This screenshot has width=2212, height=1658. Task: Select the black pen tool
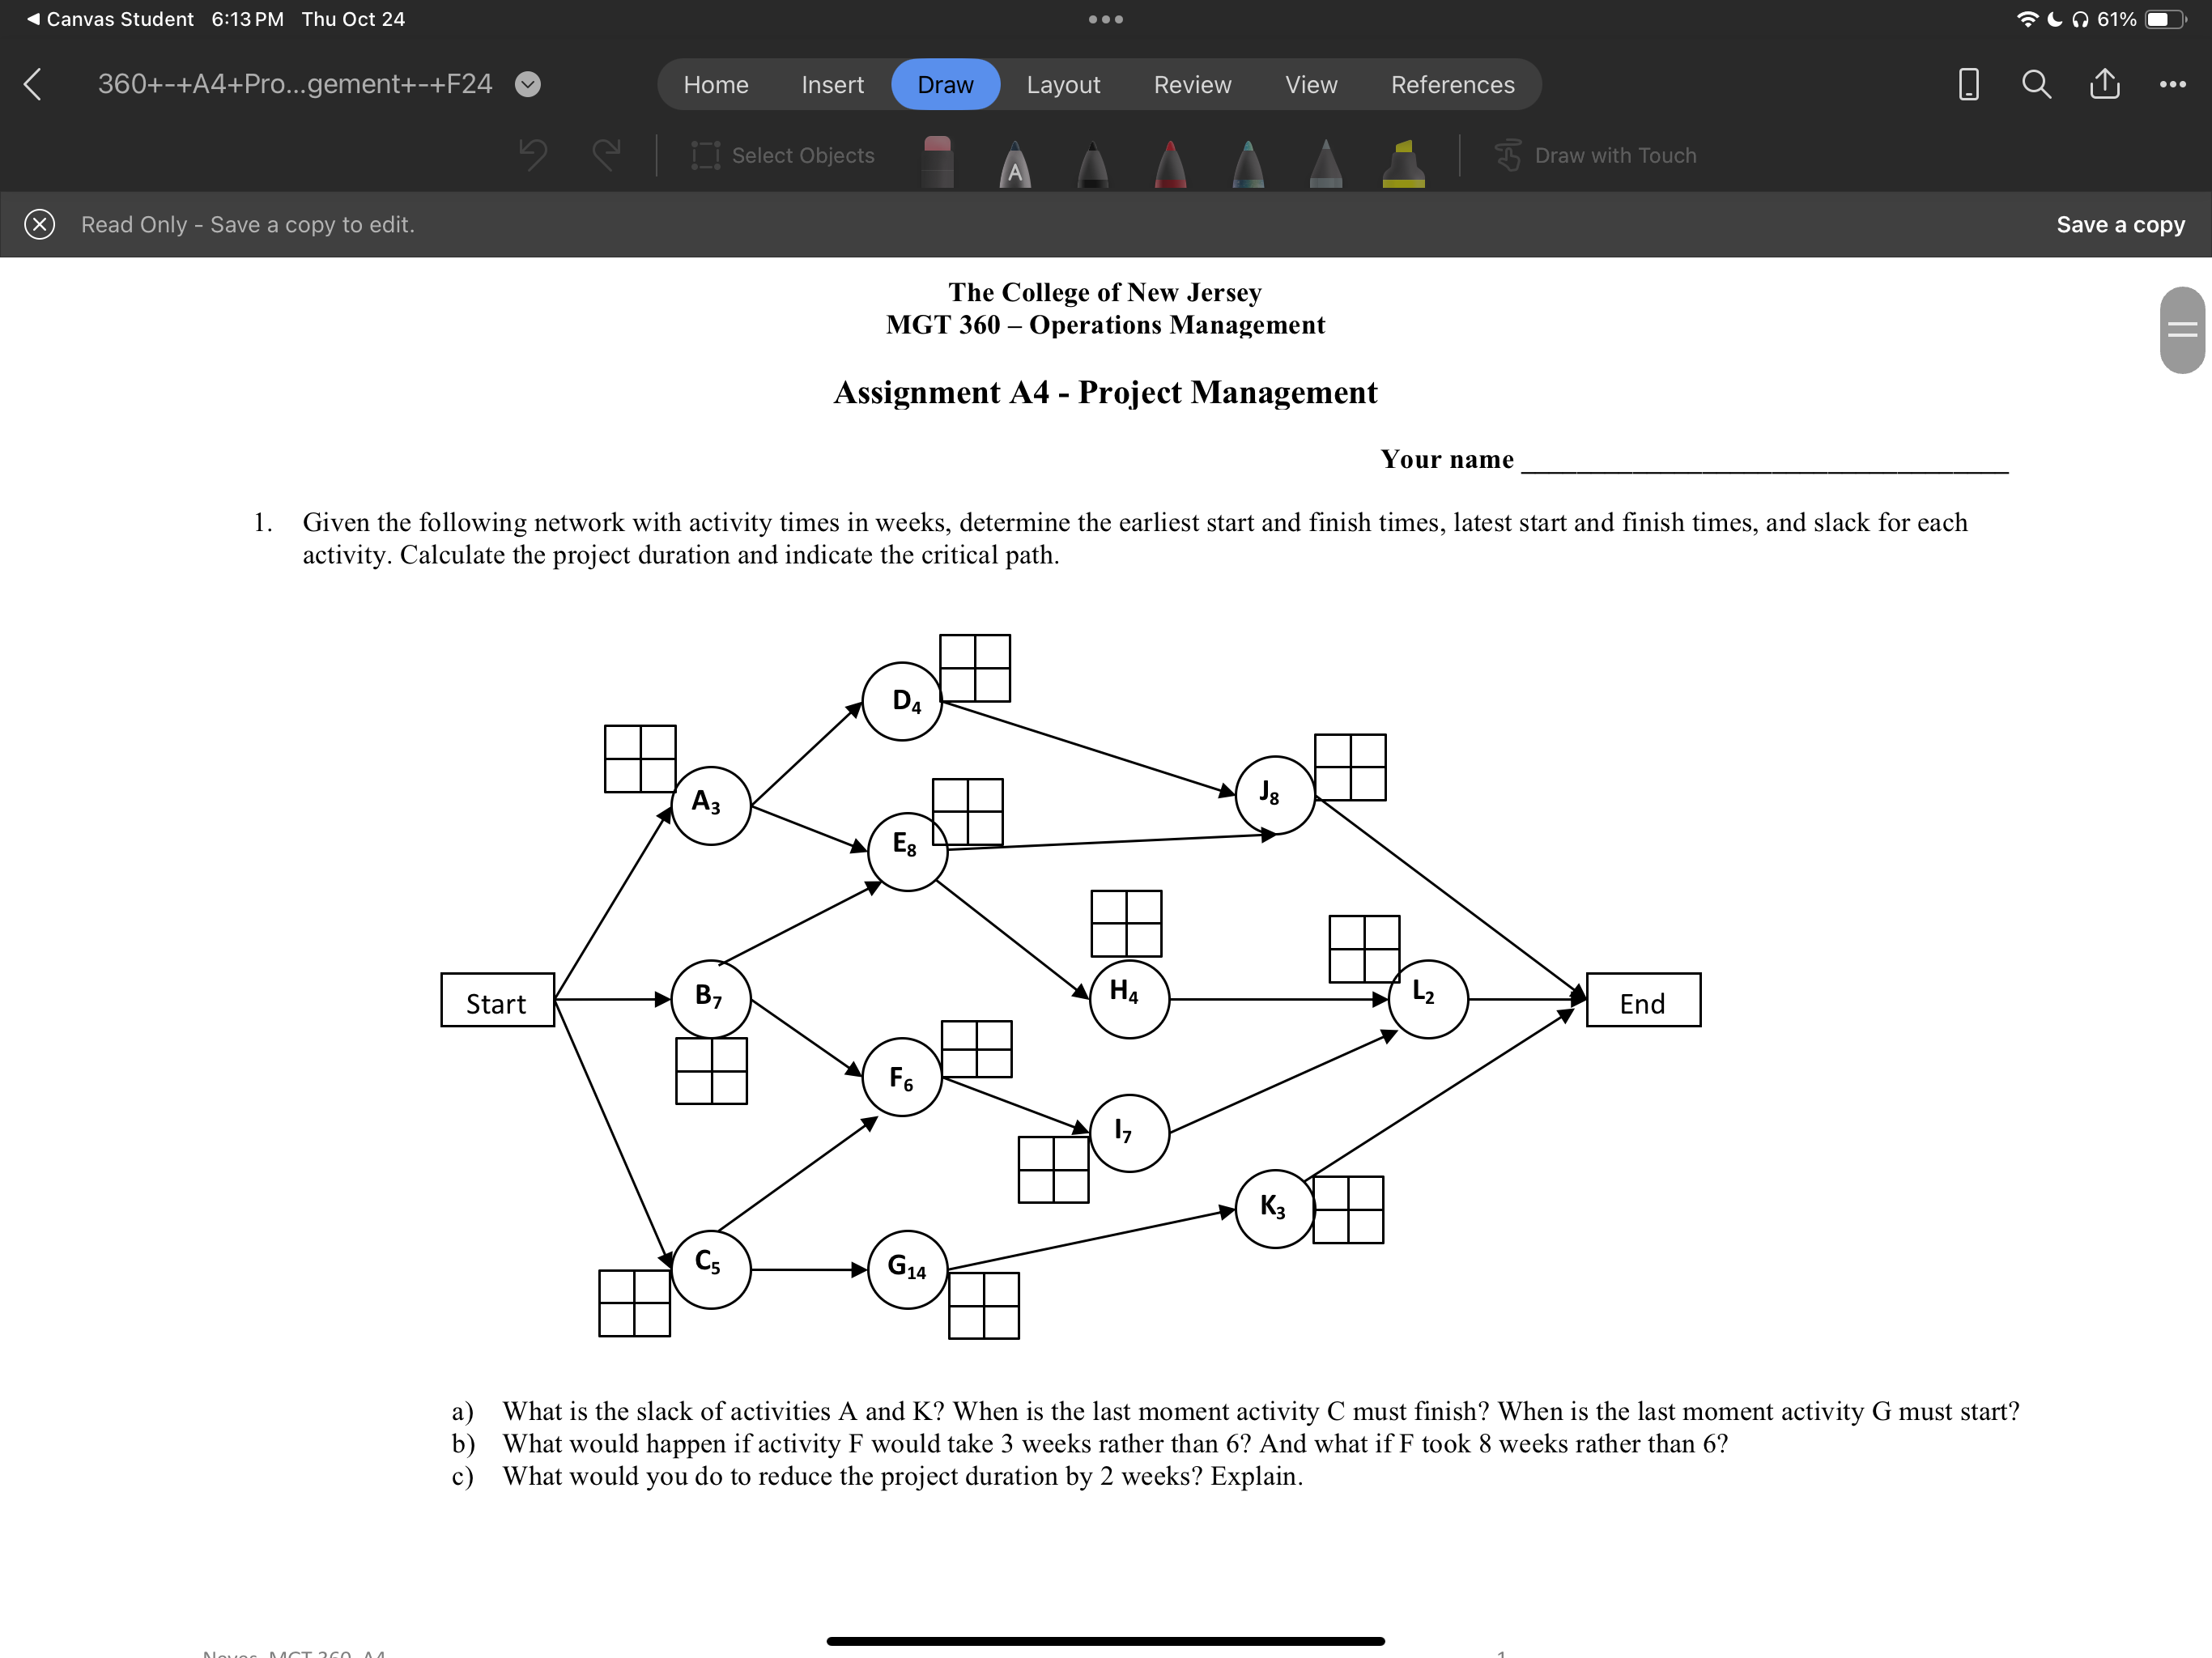click(1092, 163)
